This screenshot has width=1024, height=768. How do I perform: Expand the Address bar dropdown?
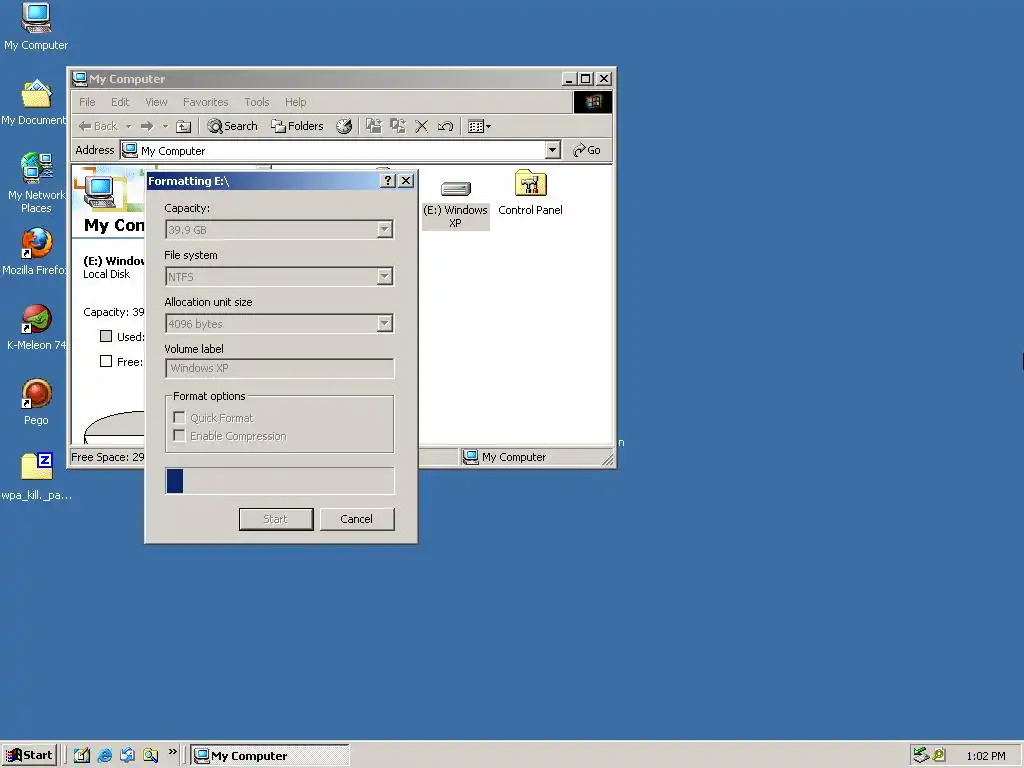(x=552, y=150)
